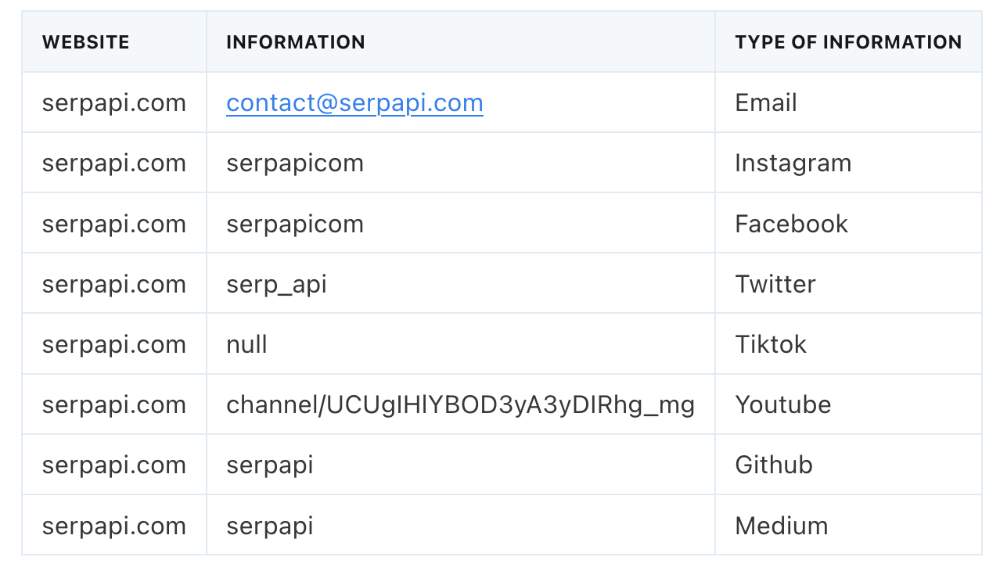Click serpapi in the Medium row
Viewport: 1000px width, 582px height.
coord(270,527)
